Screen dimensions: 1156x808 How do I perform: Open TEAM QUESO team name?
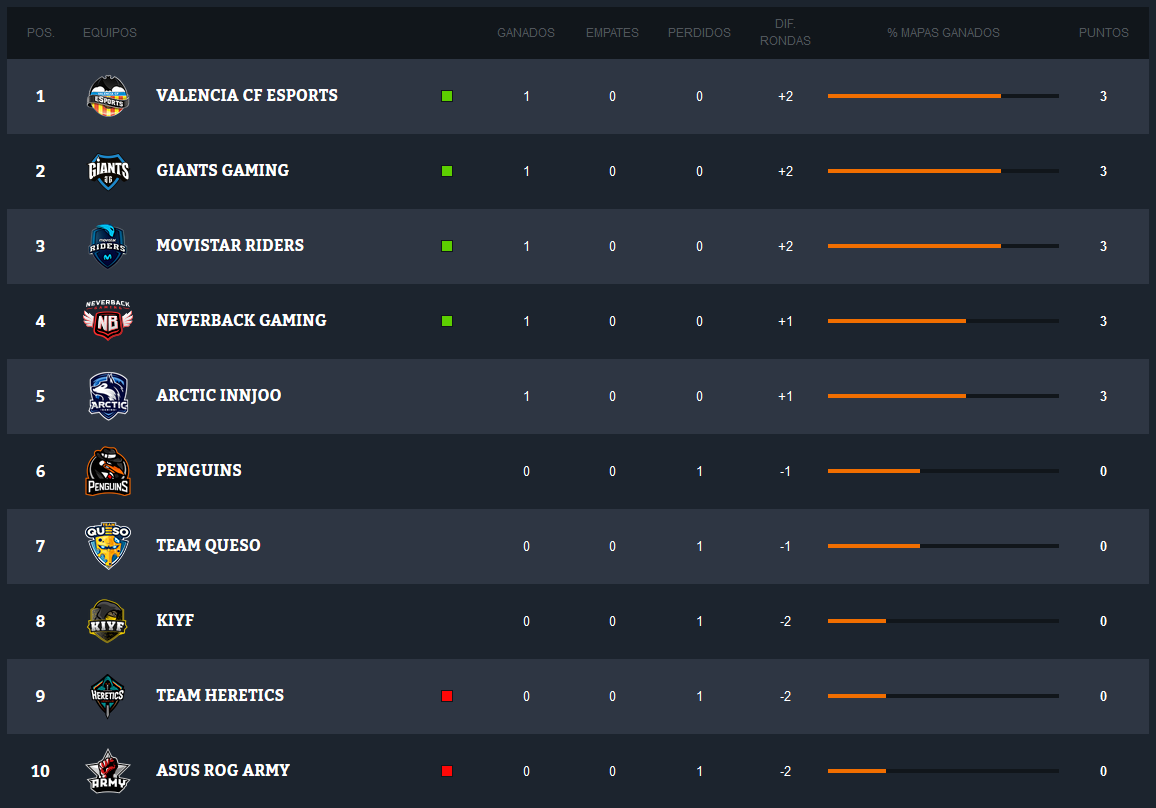209,546
